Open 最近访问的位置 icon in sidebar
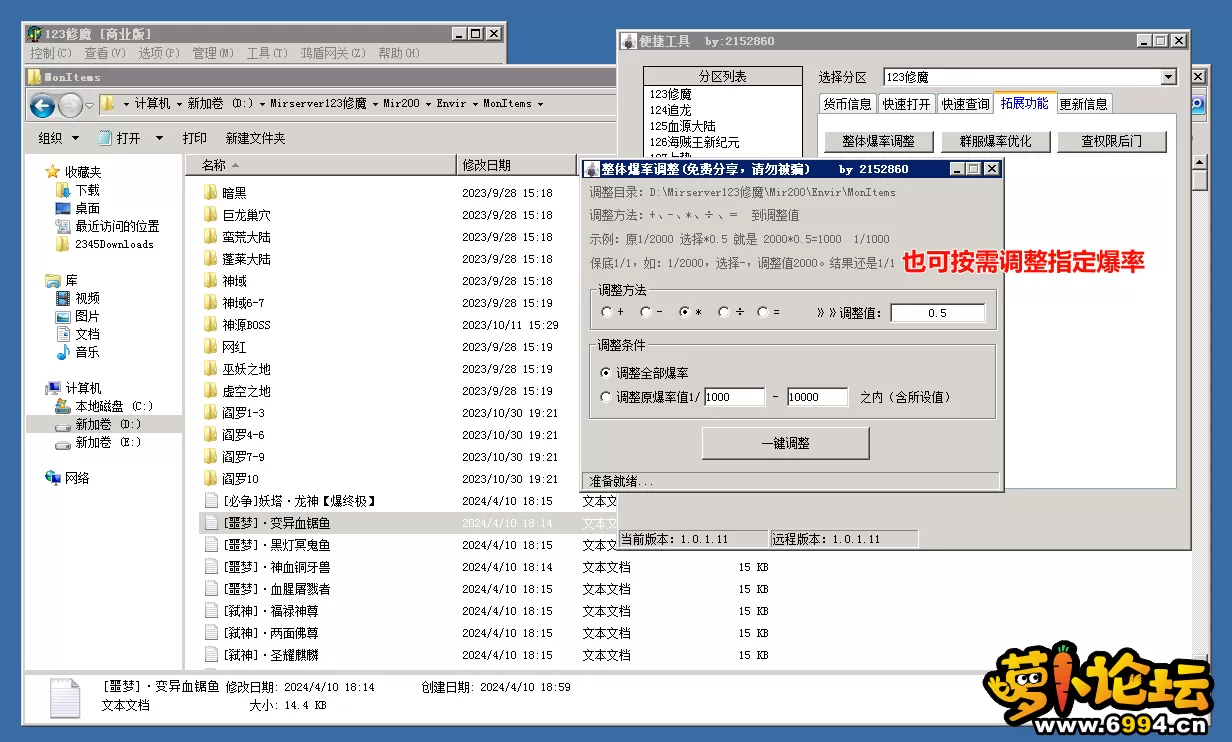The width and height of the screenshot is (1232, 742). (x=63, y=226)
